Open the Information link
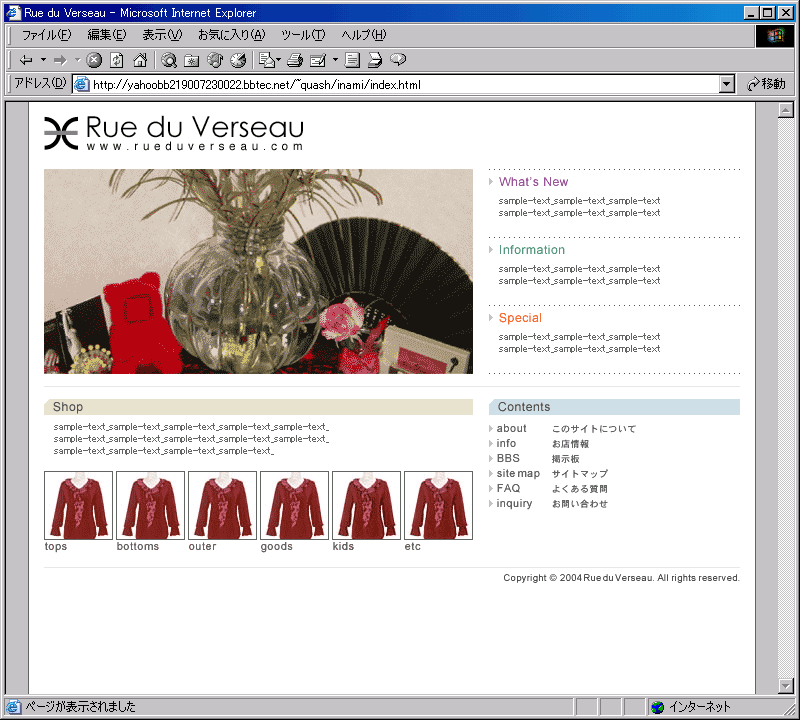Screen dimensions: 800x720 pyautogui.click(x=532, y=250)
